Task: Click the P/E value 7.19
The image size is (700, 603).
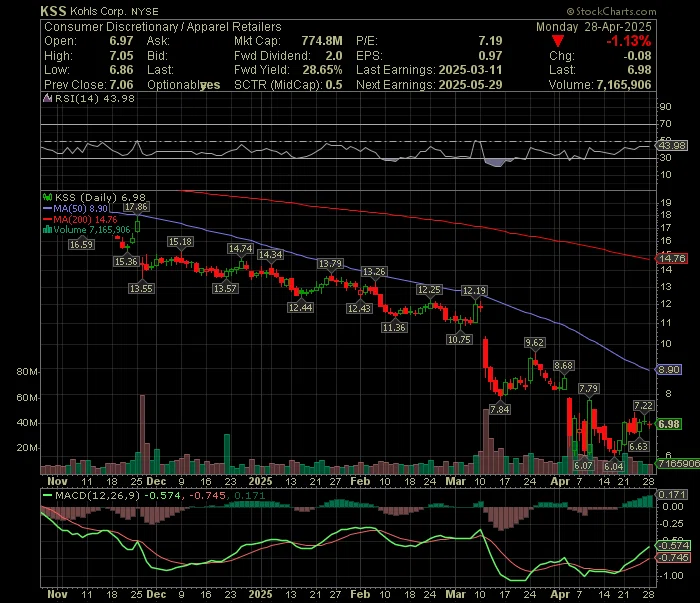Action: click(x=491, y=41)
